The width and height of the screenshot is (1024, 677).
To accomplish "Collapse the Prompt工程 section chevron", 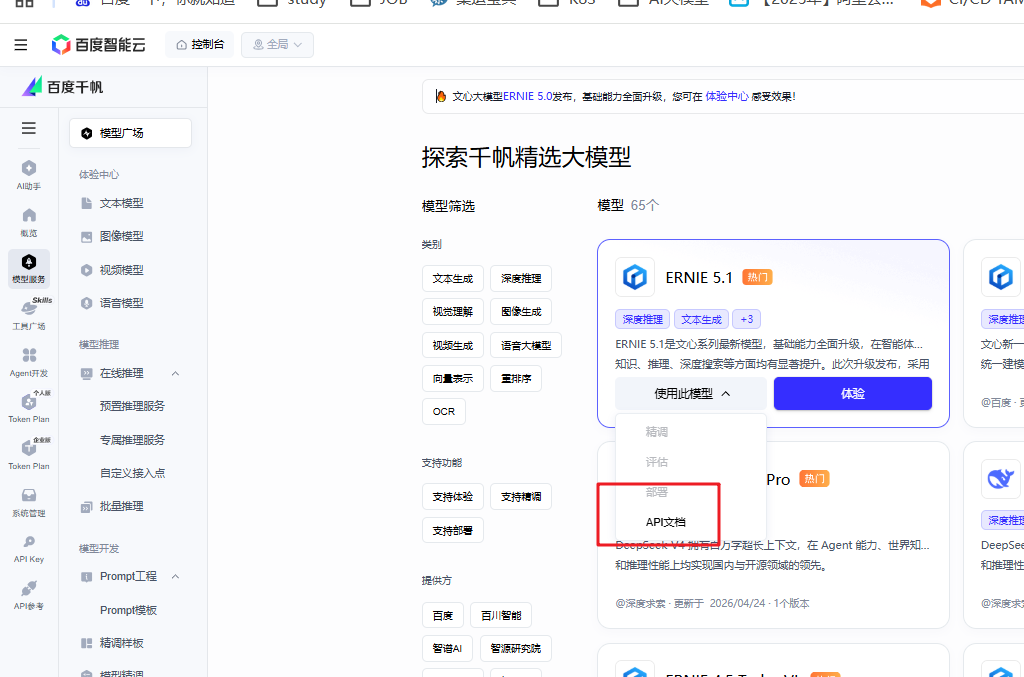I will [x=175, y=576].
